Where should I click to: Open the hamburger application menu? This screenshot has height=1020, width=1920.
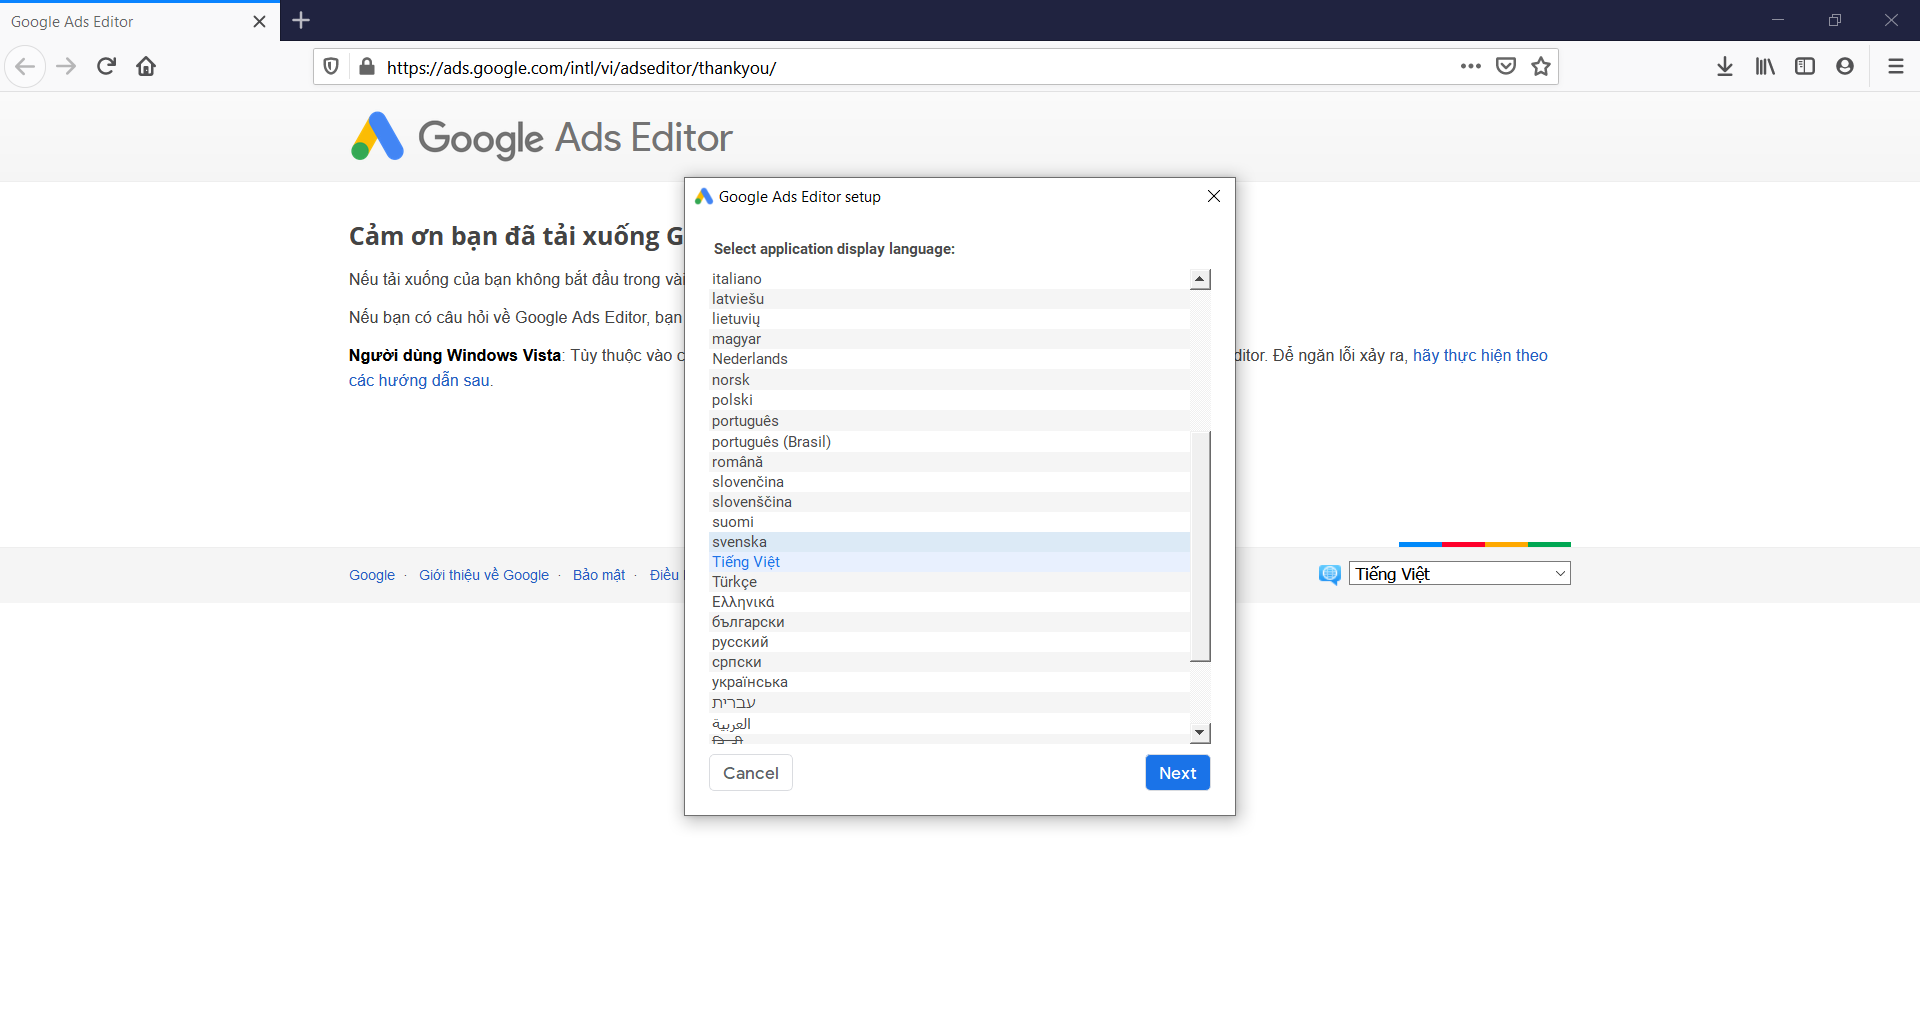coord(1895,67)
